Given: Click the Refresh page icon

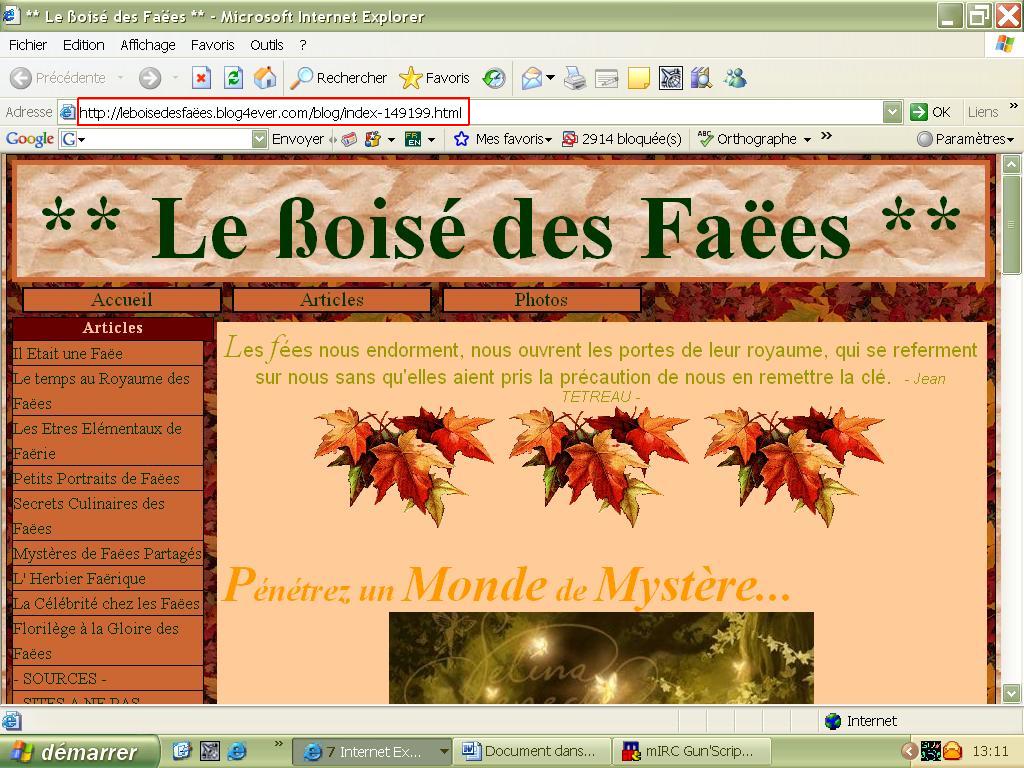Looking at the screenshot, I should point(233,78).
